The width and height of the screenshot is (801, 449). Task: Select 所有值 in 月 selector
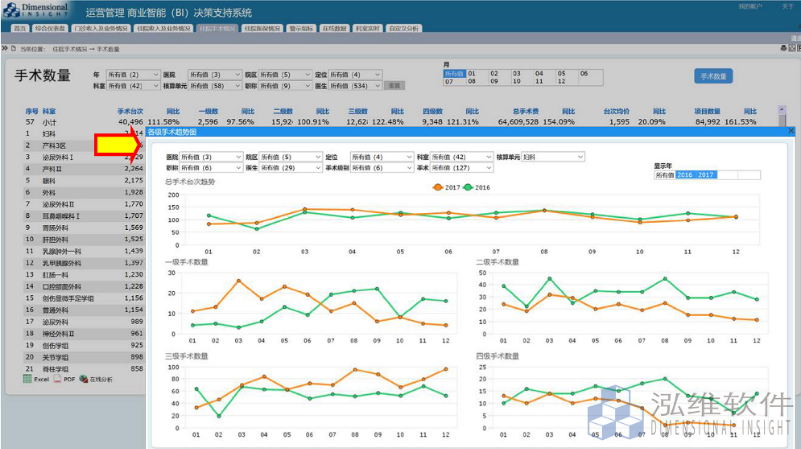[454, 74]
